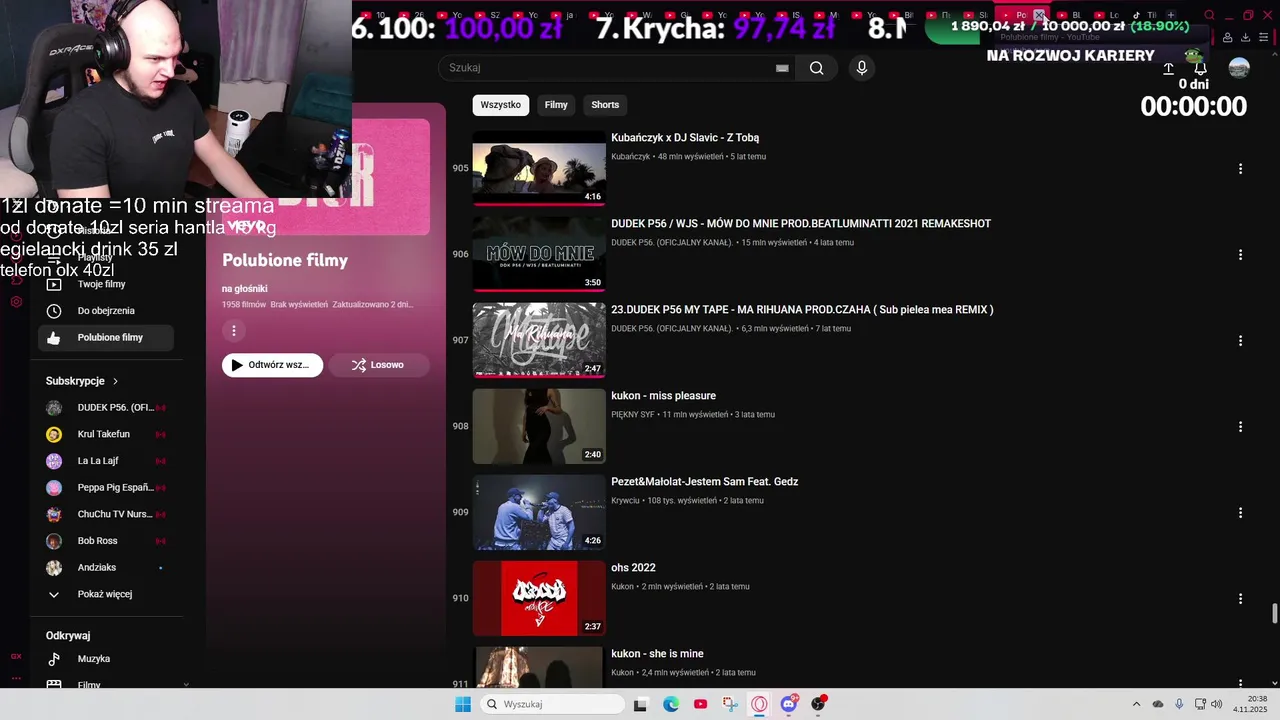Play the MÓW DO MNIE thumbnail

point(539,254)
